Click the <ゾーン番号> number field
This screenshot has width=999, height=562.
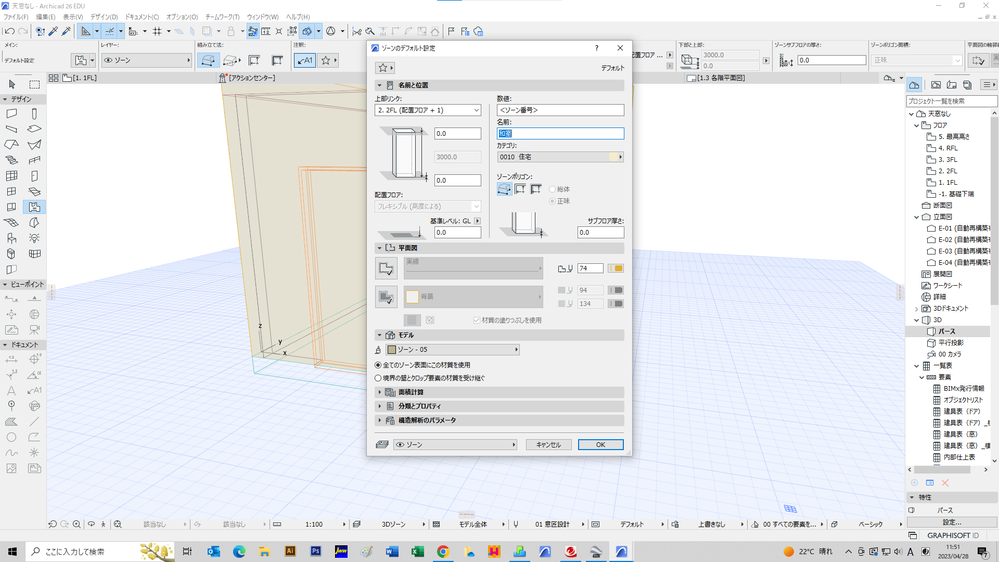click(x=561, y=110)
